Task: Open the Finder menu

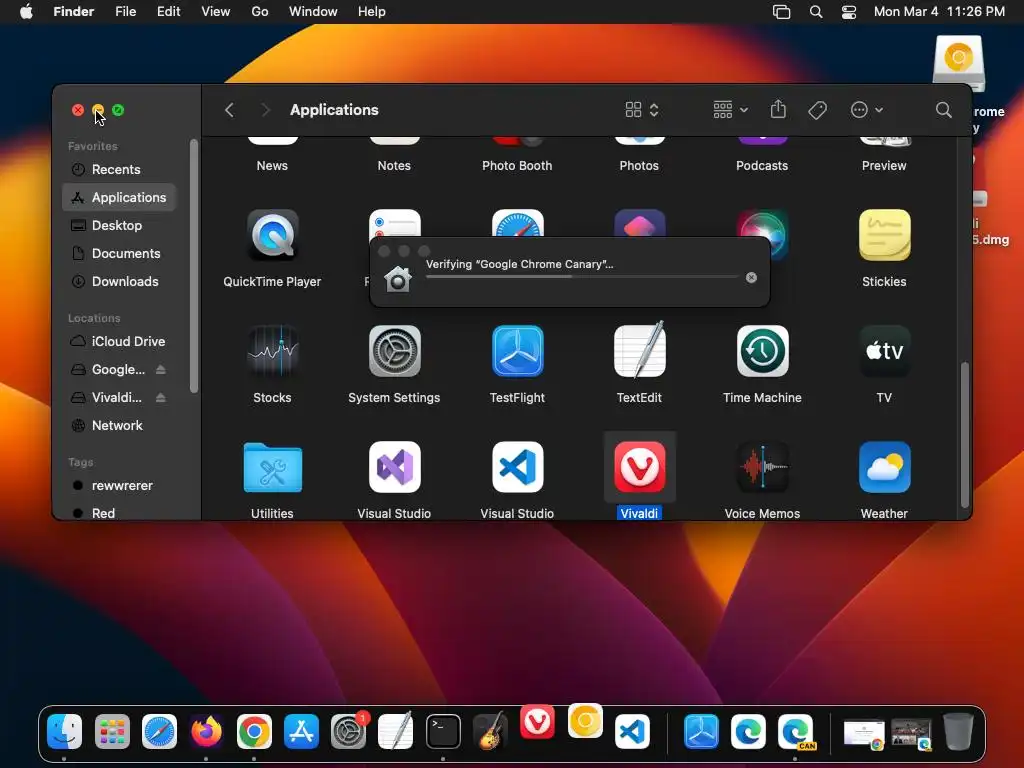Action: tap(74, 12)
